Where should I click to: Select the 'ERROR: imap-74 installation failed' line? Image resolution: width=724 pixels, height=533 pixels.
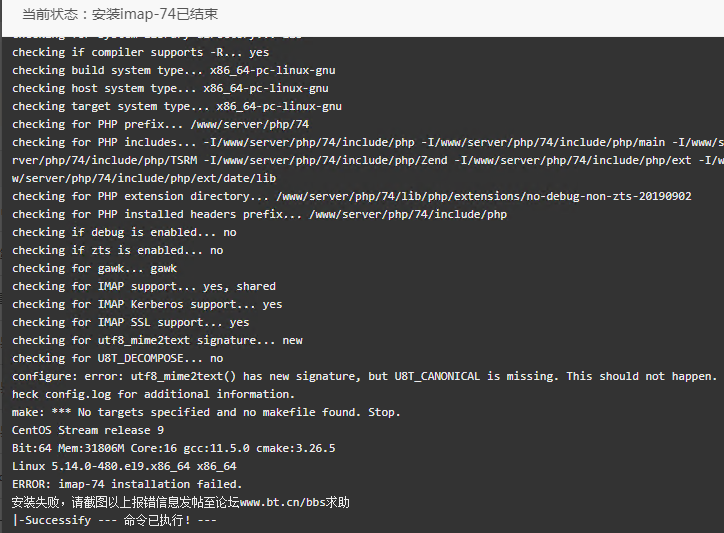pyautogui.click(x=127, y=484)
